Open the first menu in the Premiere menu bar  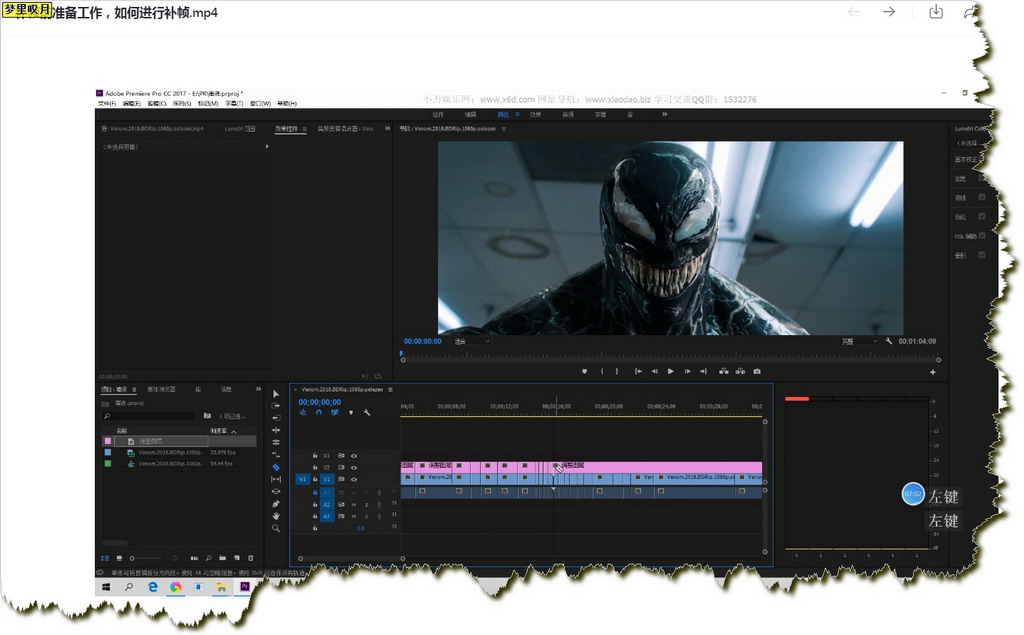106,103
